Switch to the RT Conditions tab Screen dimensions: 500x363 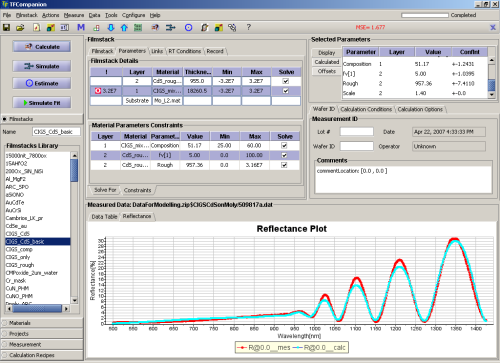185,51
